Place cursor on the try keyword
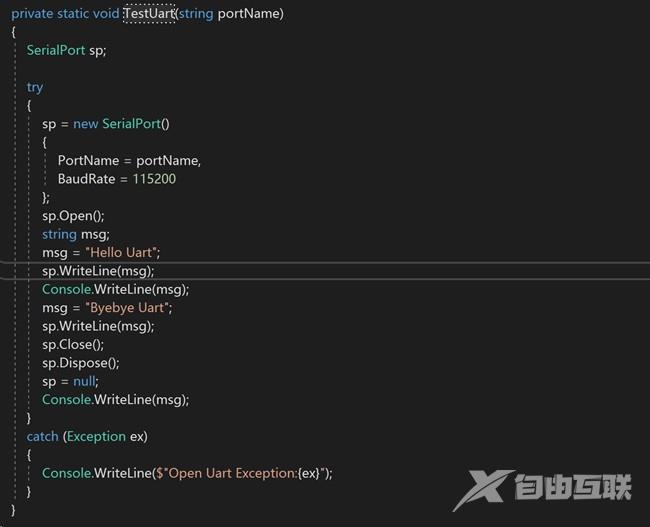650x527 pixels. (35, 87)
